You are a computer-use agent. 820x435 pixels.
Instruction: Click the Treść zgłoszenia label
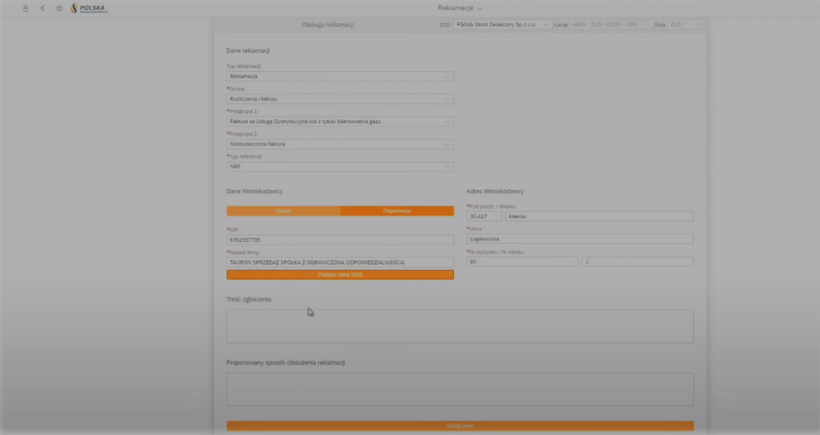click(x=248, y=300)
